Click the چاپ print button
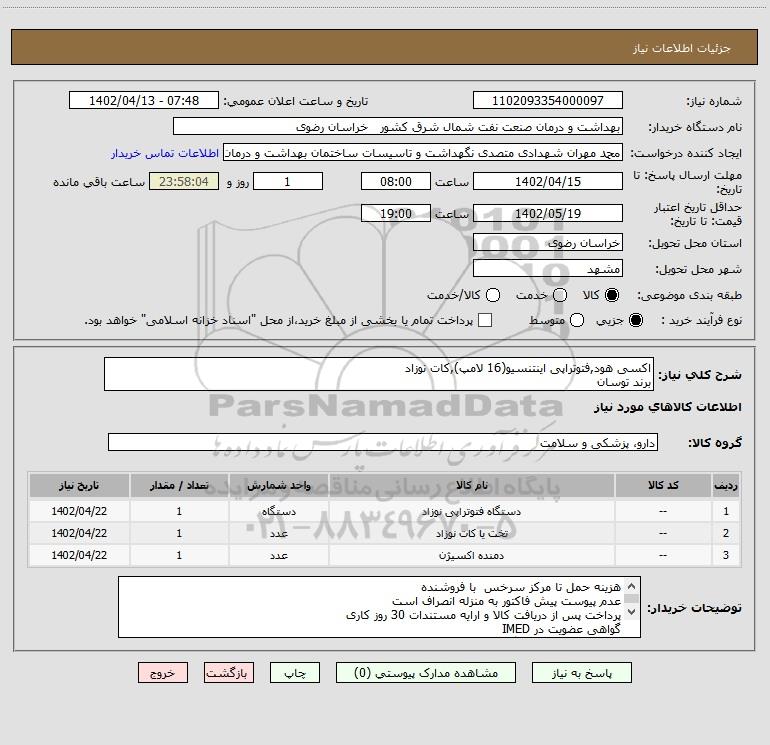The width and height of the screenshot is (770, 745). pos(295,673)
